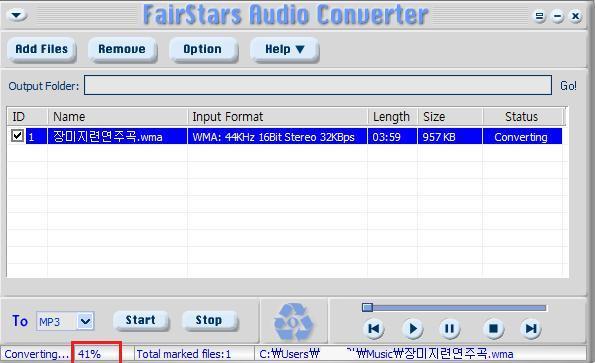
Task: Click the Start conversion button
Action: [x=141, y=320]
